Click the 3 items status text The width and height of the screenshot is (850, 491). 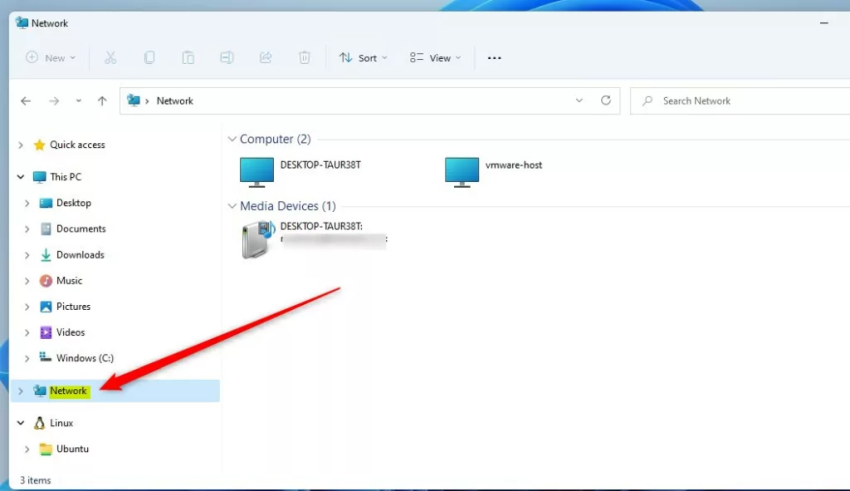(35, 480)
